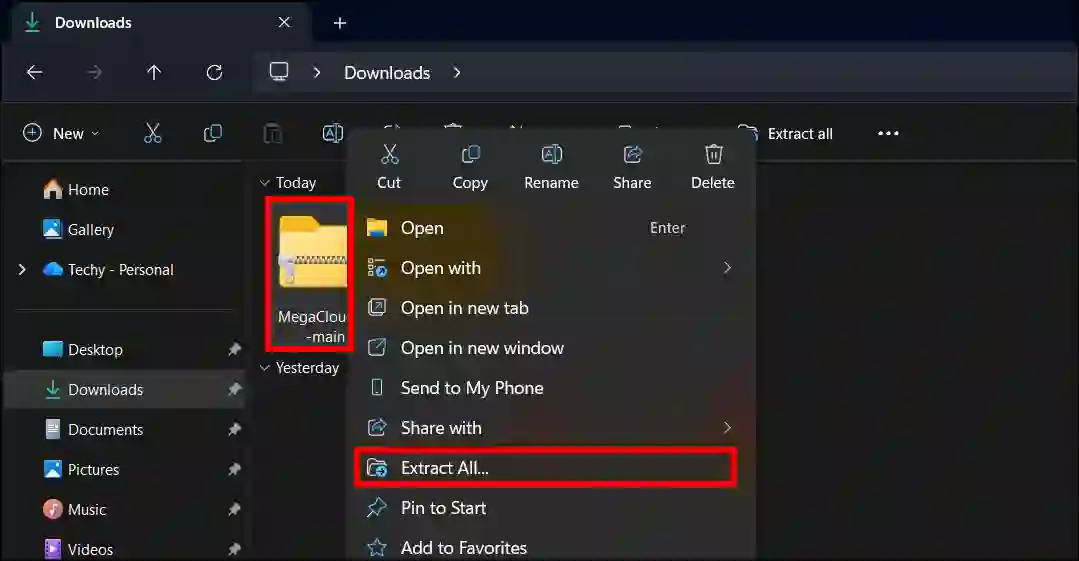
Task: Unpin Documents from Quick access
Action: [235, 429]
